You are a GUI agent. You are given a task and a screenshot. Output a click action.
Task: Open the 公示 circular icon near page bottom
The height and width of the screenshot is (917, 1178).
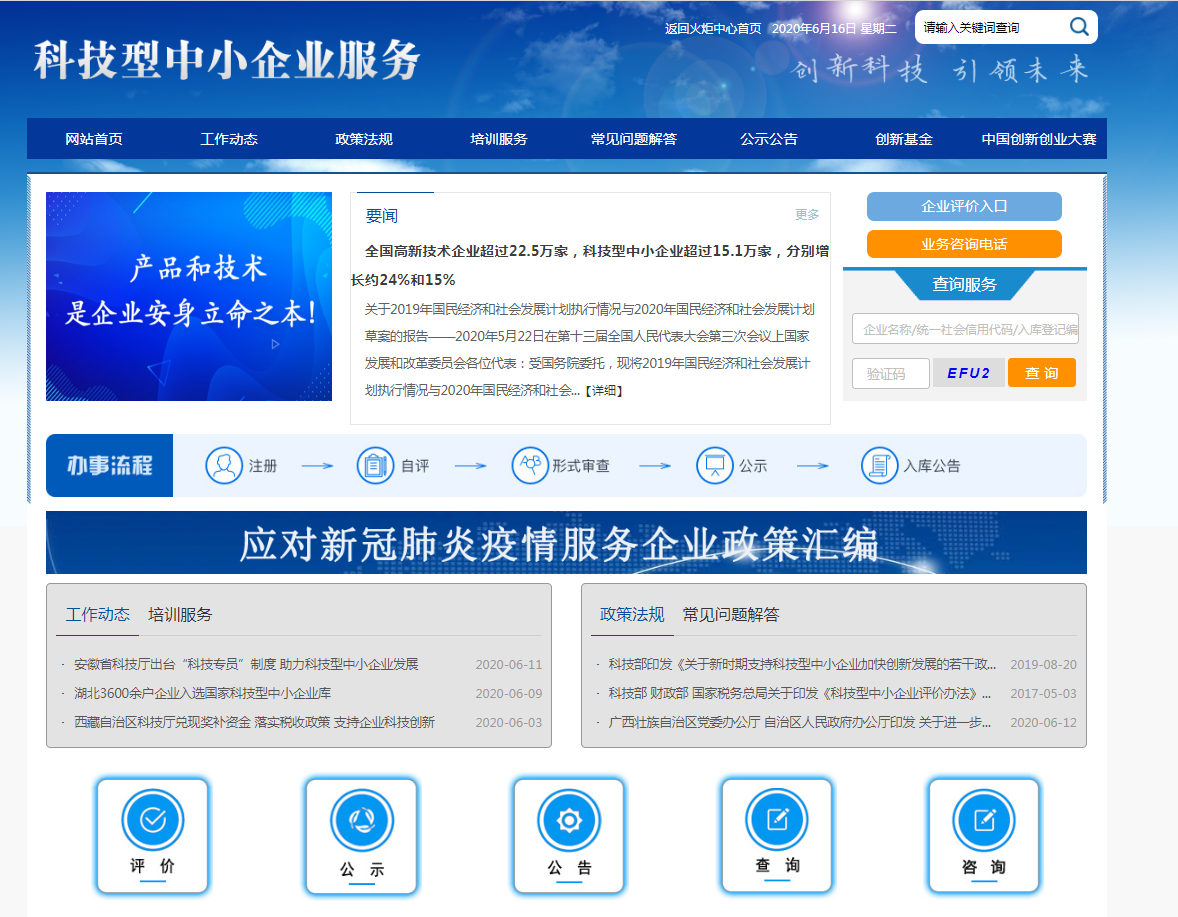pos(361,818)
